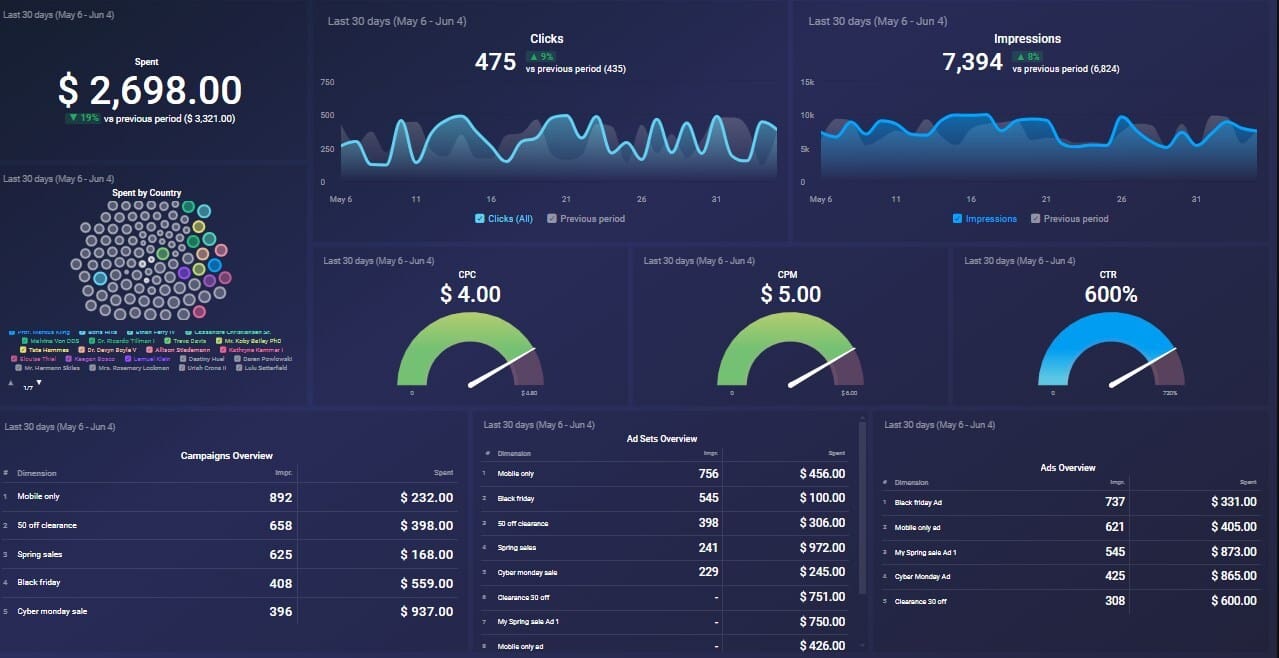Viewport: 1279px width, 658px height.
Task: Toggle the Elouise Thiel legend checkbox
Action: [x=14, y=359]
